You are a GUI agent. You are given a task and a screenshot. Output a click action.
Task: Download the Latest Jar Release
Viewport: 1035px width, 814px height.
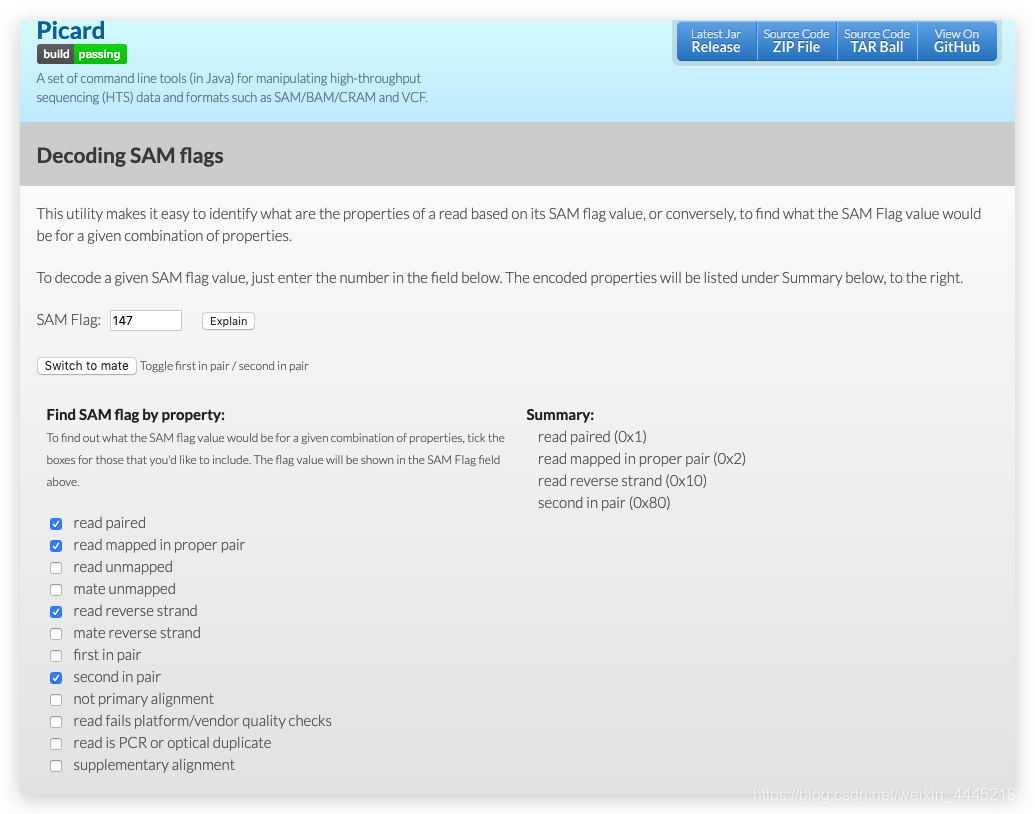pyautogui.click(x=716, y=41)
